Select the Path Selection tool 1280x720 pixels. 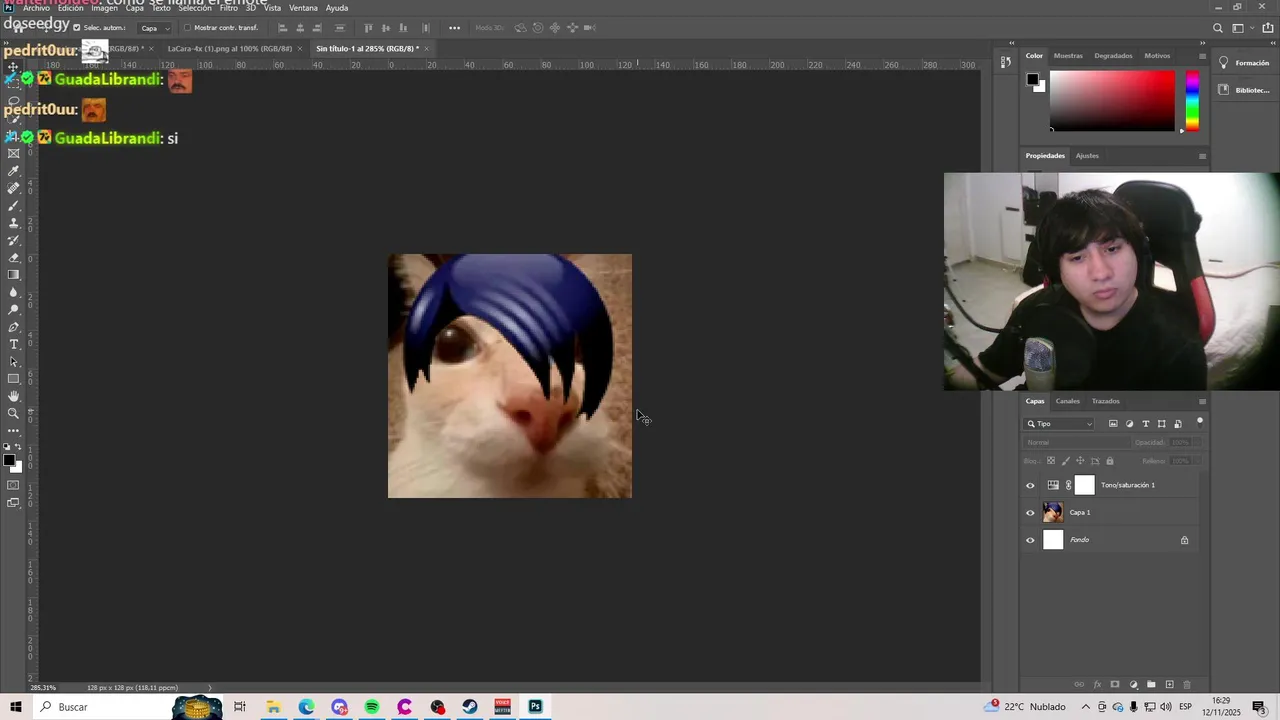tap(13, 361)
